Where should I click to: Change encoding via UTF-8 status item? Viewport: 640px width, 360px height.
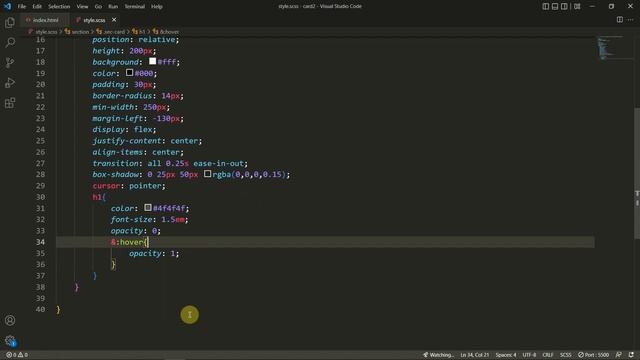click(529, 355)
